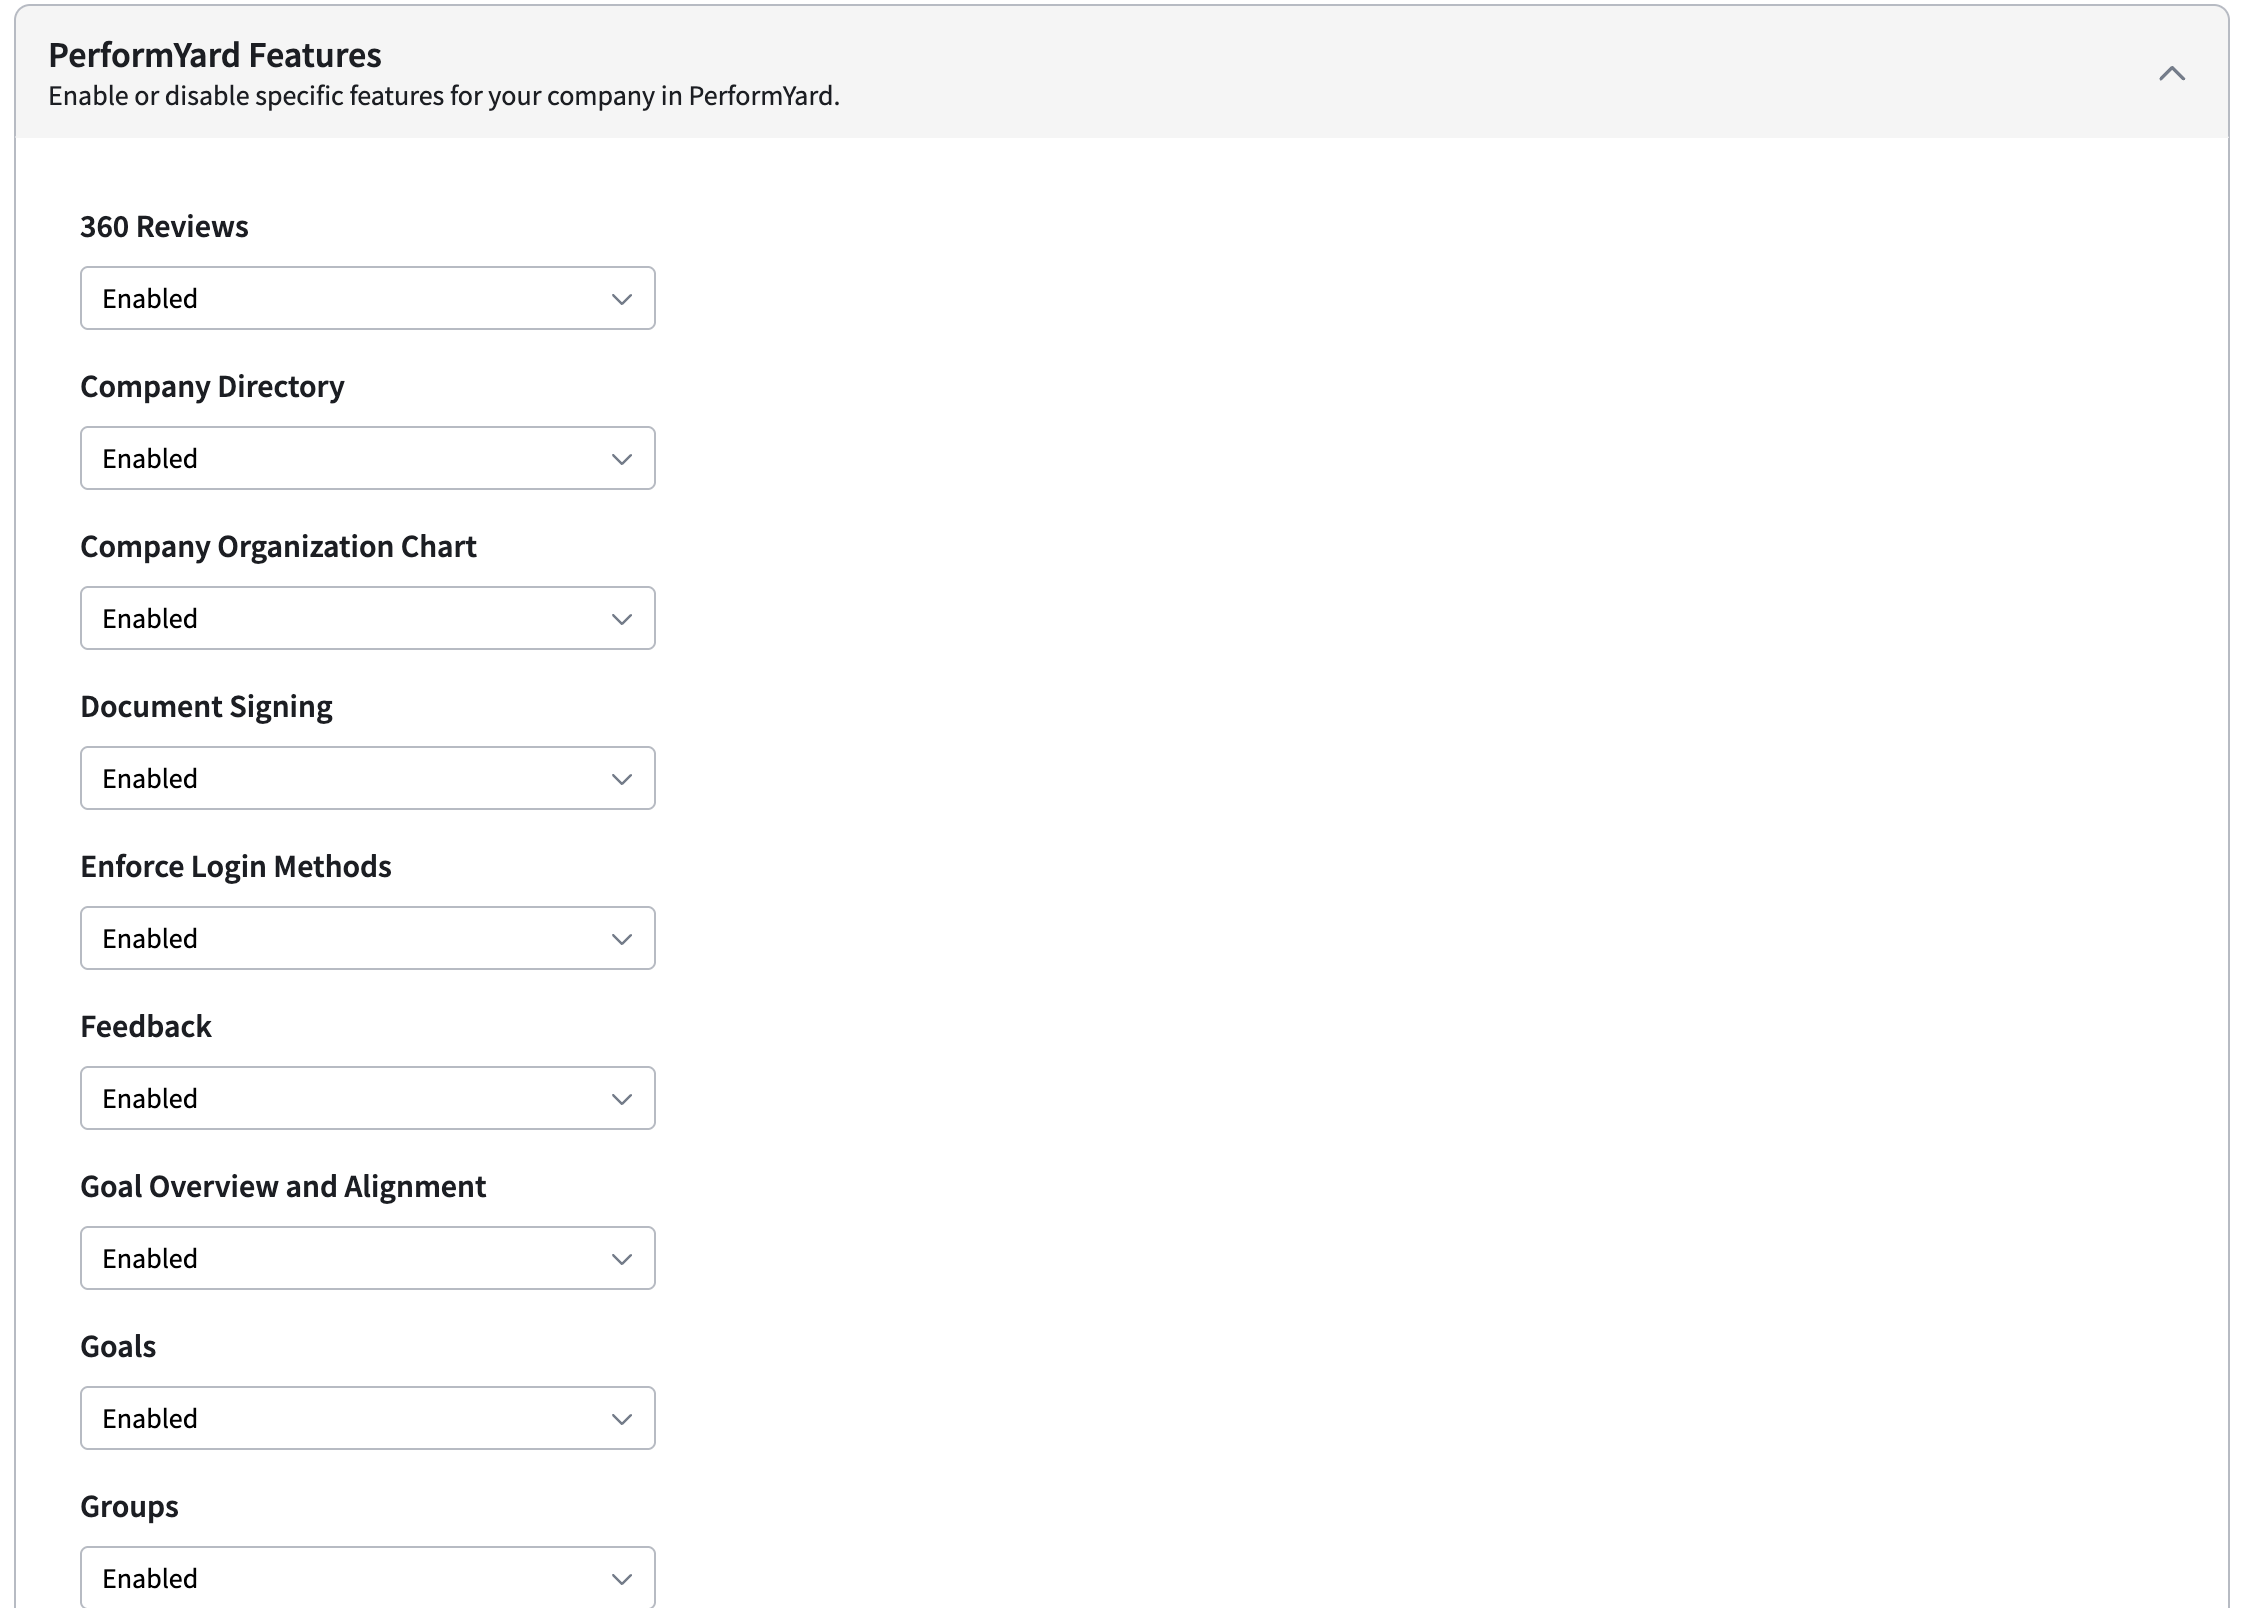
Task: Click the Company Directory label
Action: coord(212,387)
